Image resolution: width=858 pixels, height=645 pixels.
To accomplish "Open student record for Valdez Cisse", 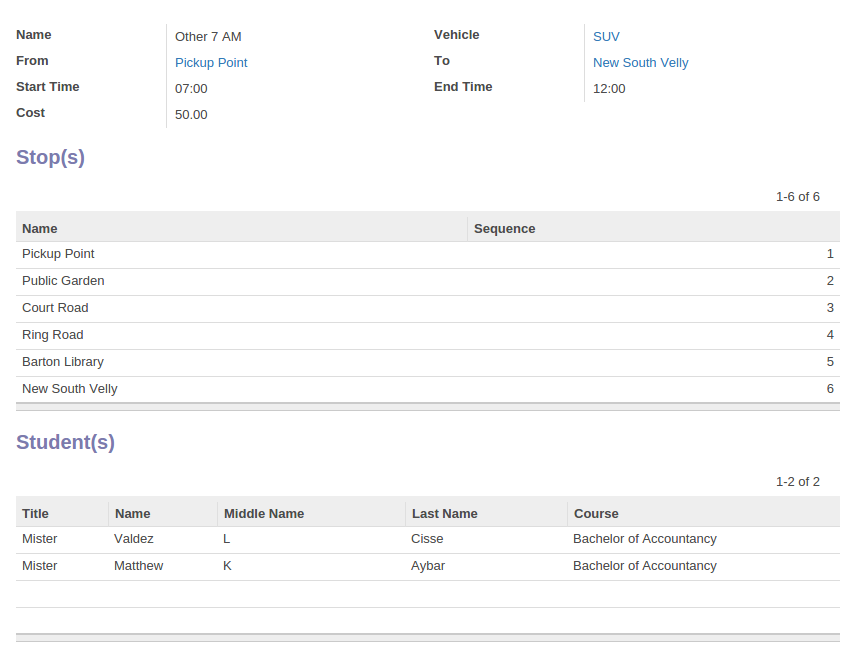I will click(x=428, y=539).
